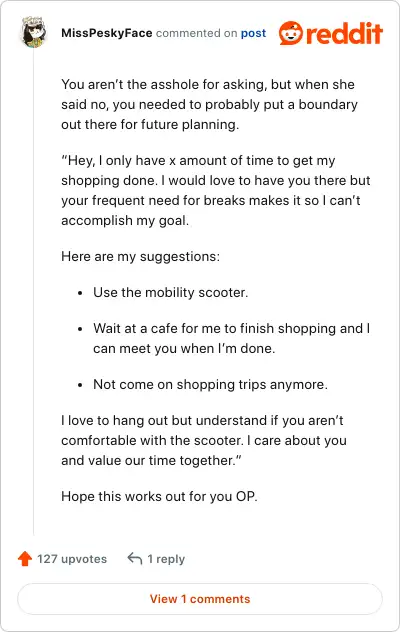Screen dimensions: 400x632
Task: Click the 'Hope this works out' closing line
Action: 159,496
